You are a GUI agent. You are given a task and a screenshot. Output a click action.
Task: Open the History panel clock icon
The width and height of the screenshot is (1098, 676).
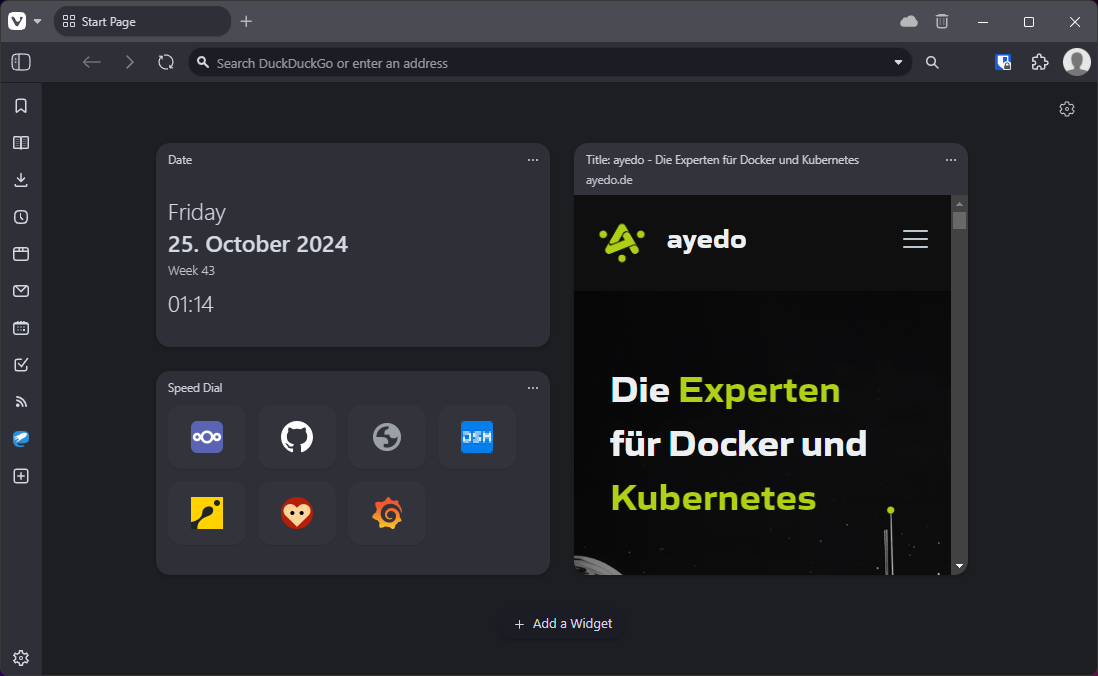pos(21,217)
